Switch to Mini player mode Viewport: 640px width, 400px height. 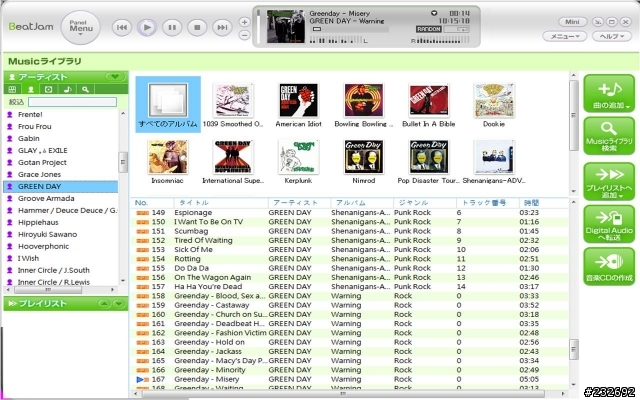[x=572, y=22]
